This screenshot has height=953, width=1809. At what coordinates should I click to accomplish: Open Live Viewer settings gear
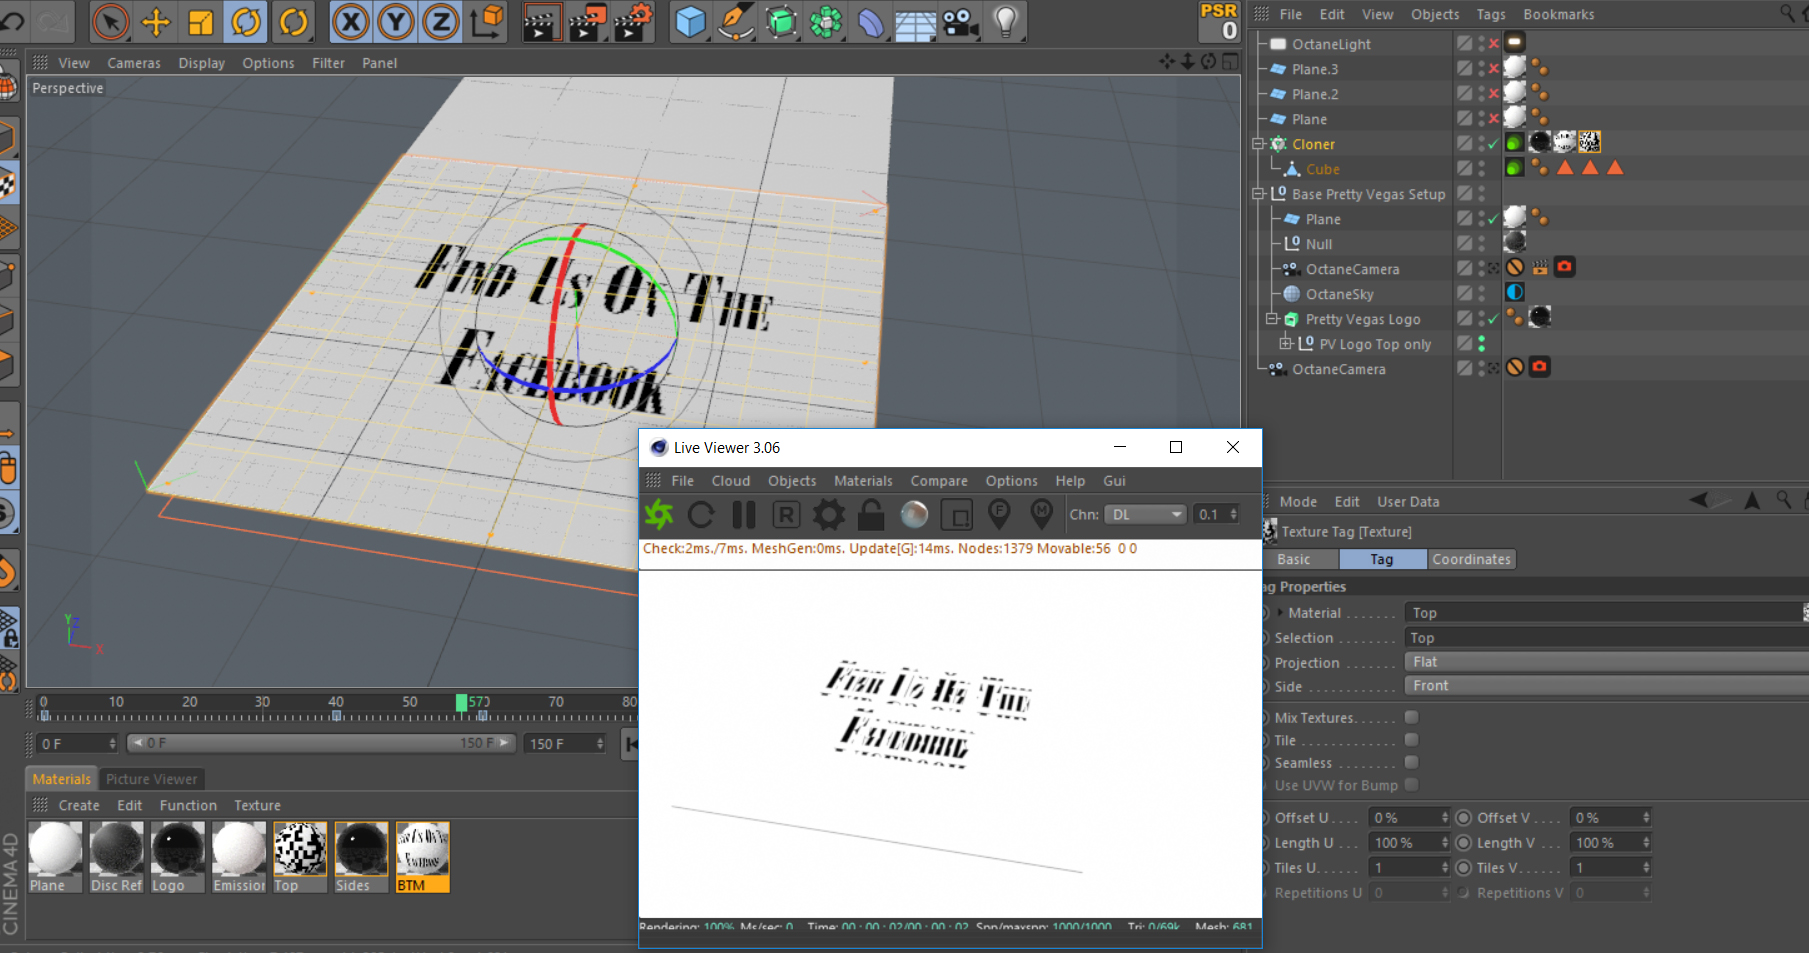828,515
